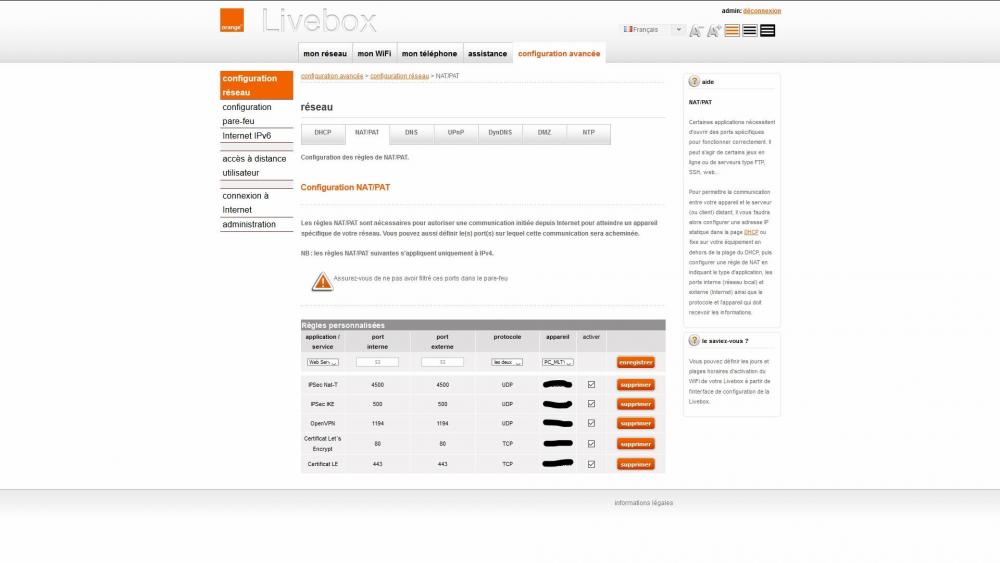The height and width of the screenshot is (563, 1000).
Task: Select 'administration' in the sidebar
Action: (256, 224)
